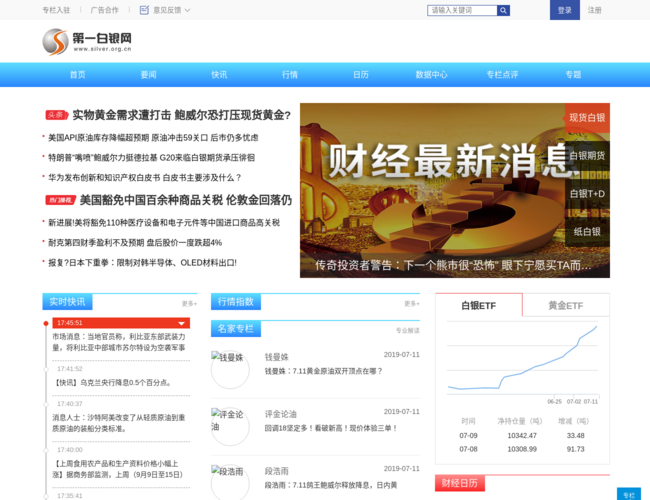Open 耐克第四财季盈利不及预期 article
This screenshot has width=650, height=500.
135,243
